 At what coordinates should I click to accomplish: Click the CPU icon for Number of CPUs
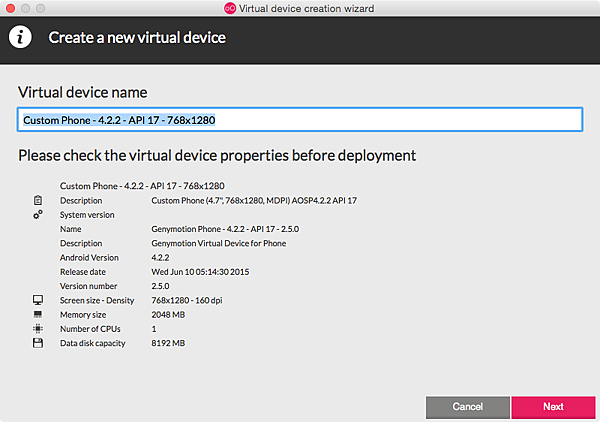click(38, 328)
